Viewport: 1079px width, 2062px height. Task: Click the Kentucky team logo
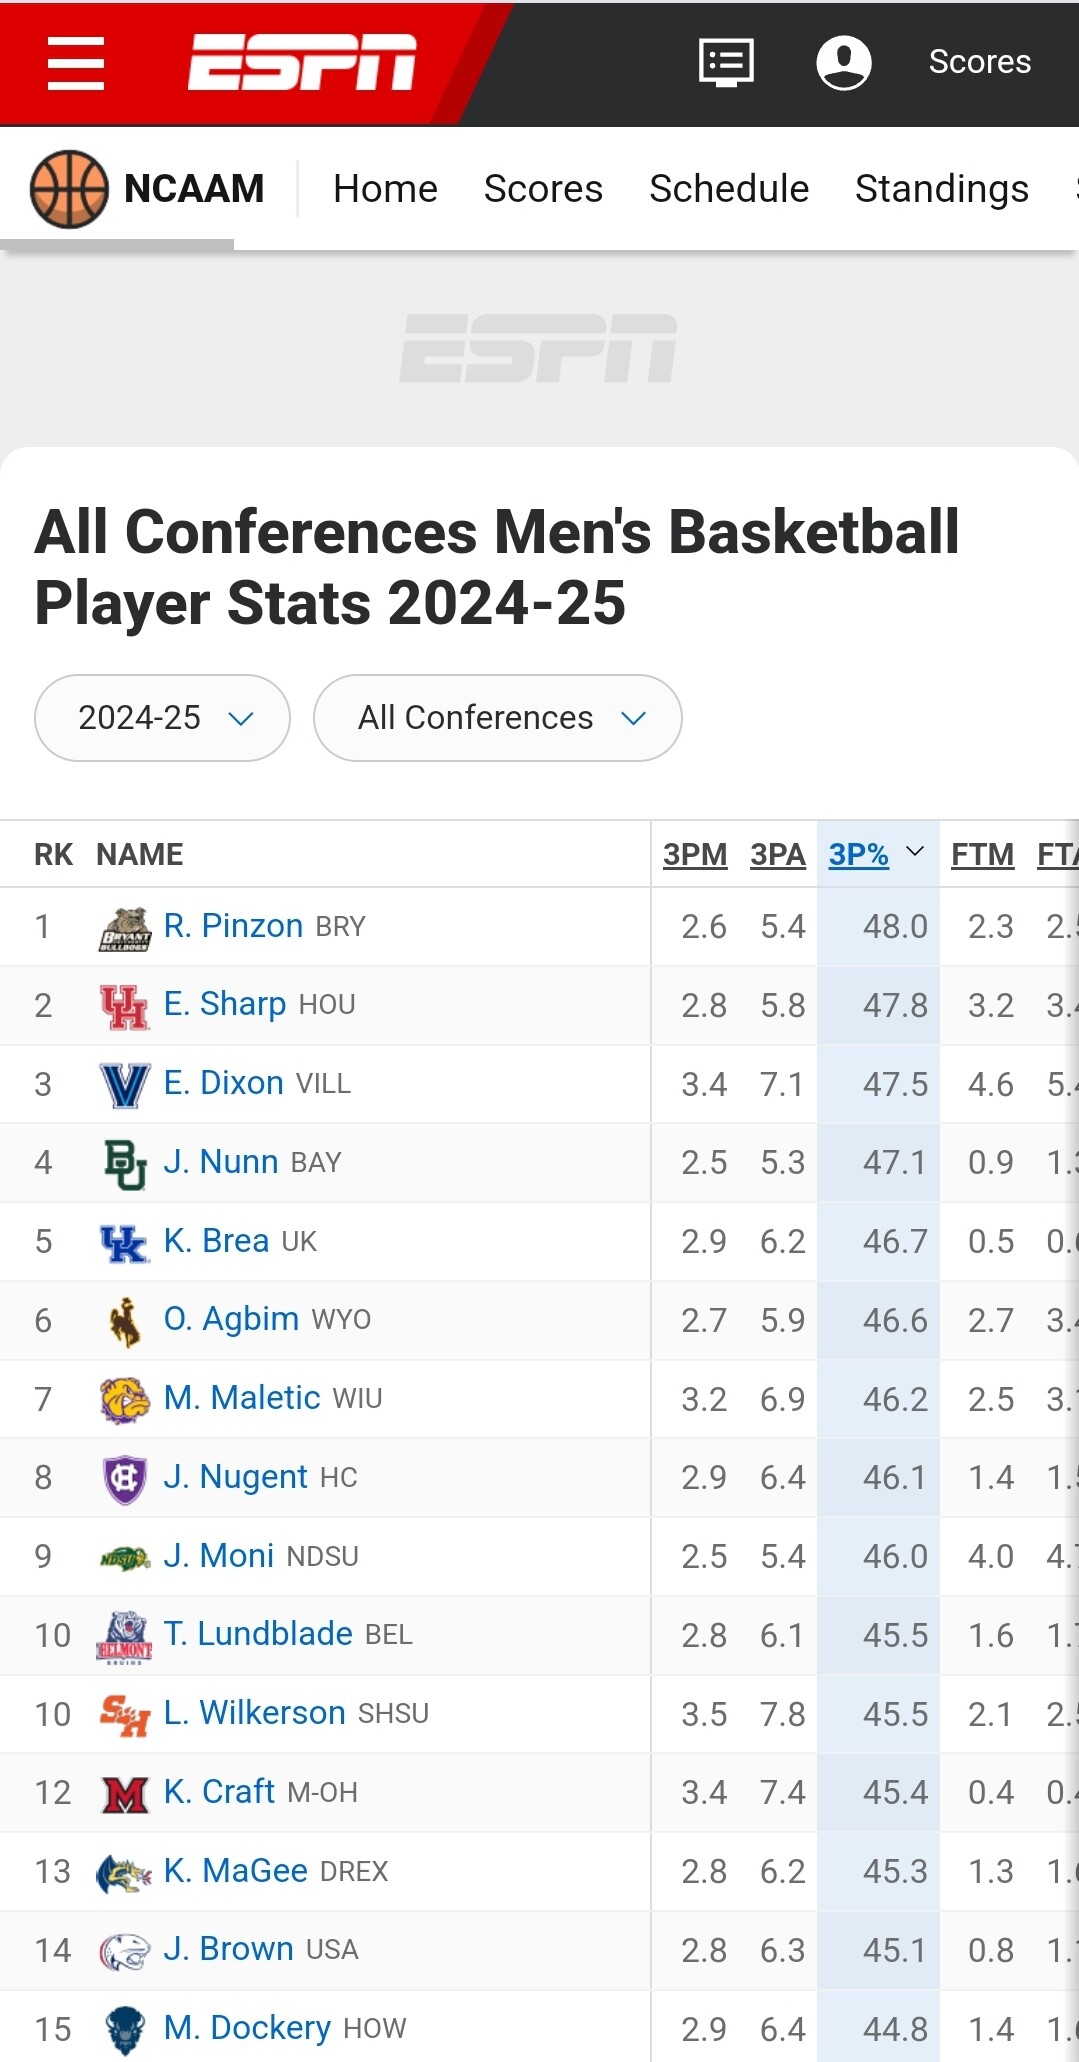pos(125,1242)
